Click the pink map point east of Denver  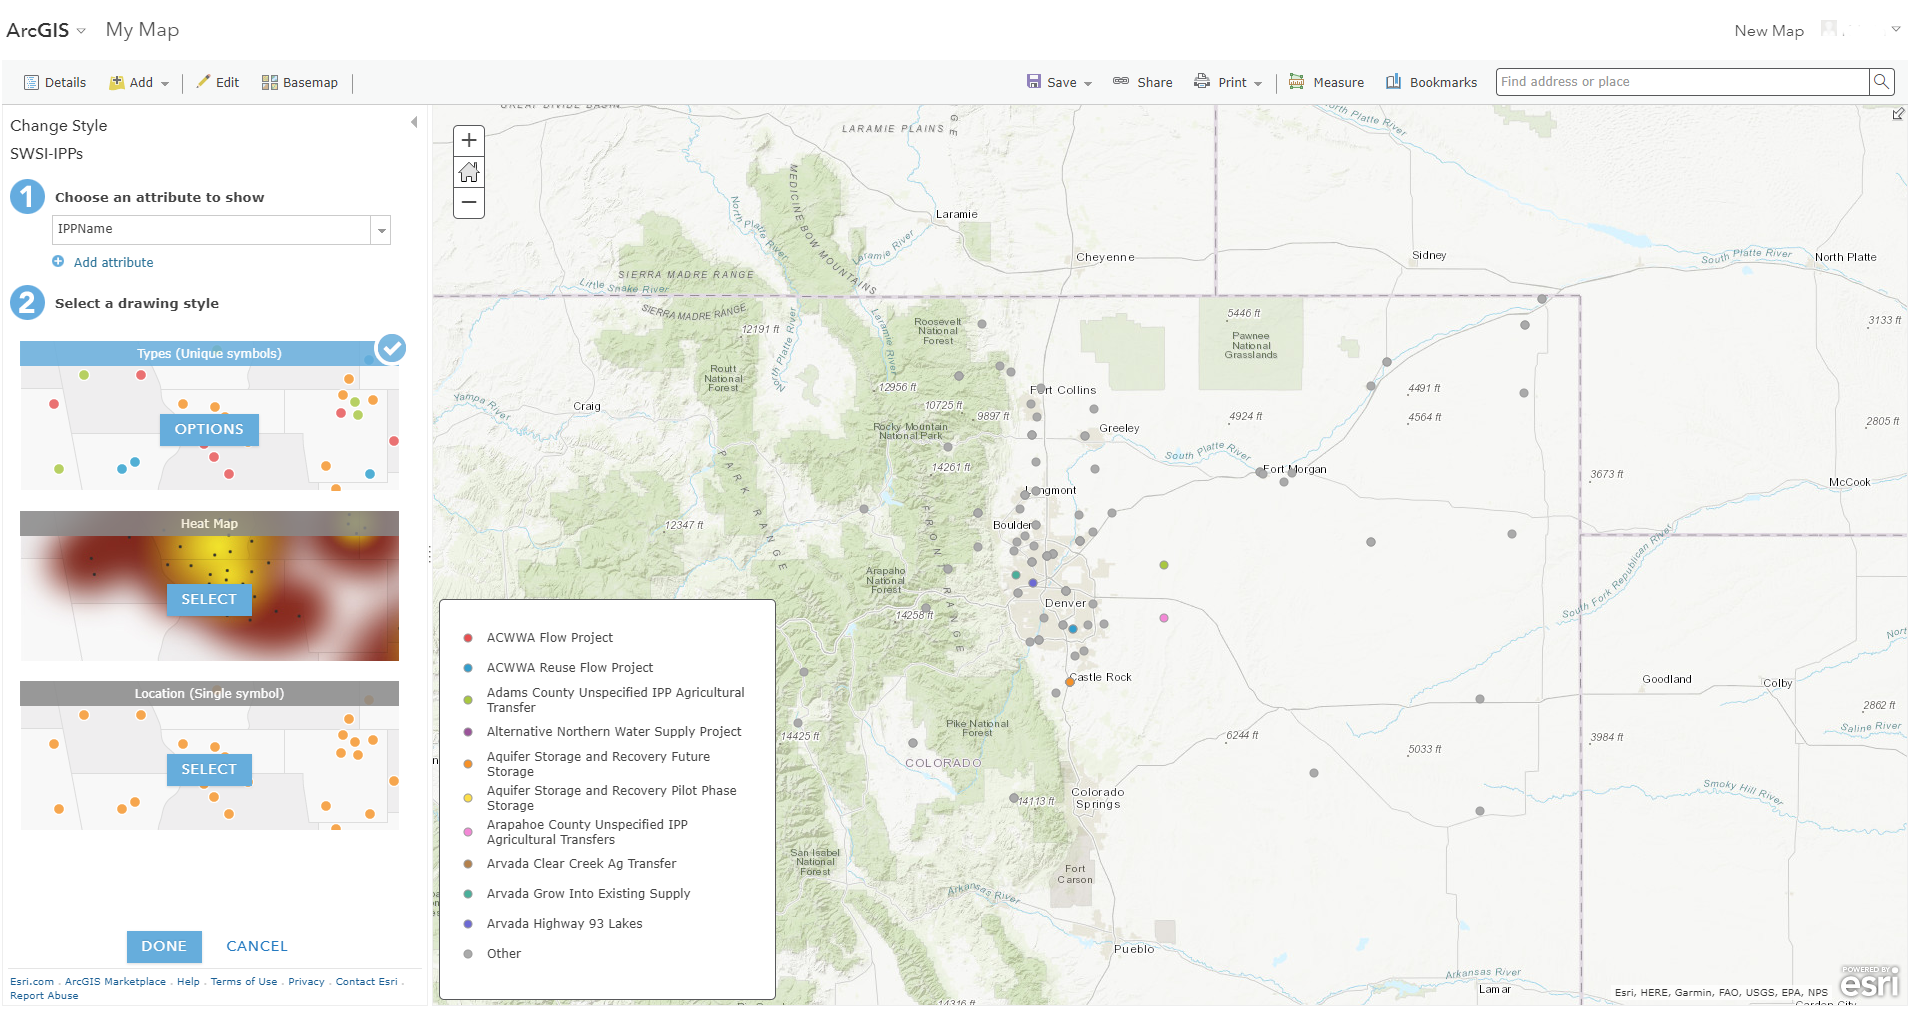coord(1164,618)
